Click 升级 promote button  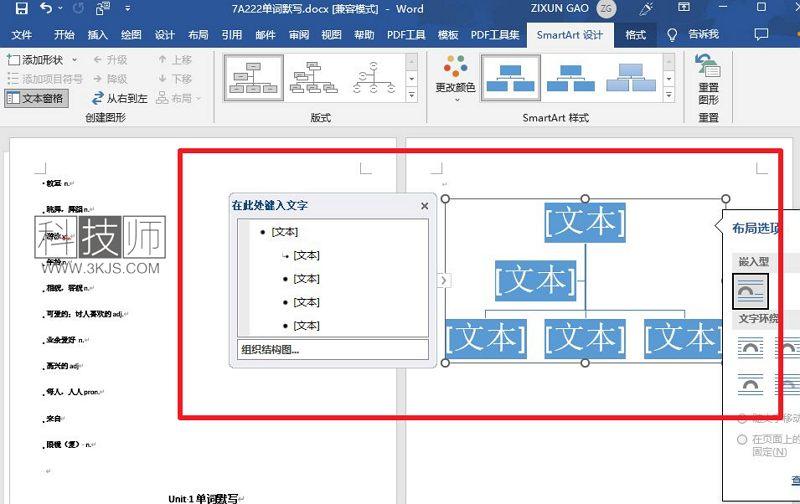pyautogui.click(x=110, y=60)
